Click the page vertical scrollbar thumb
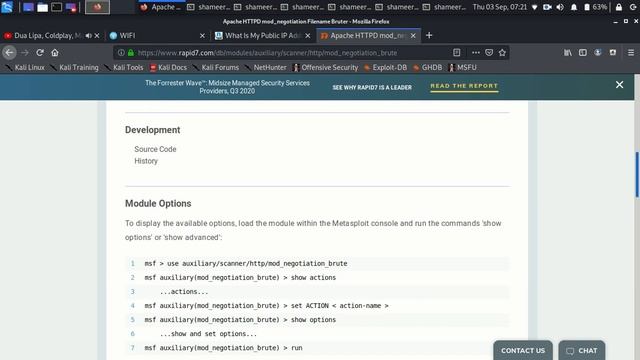Viewport: 640px width, 360px height. click(x=637, y=174)
